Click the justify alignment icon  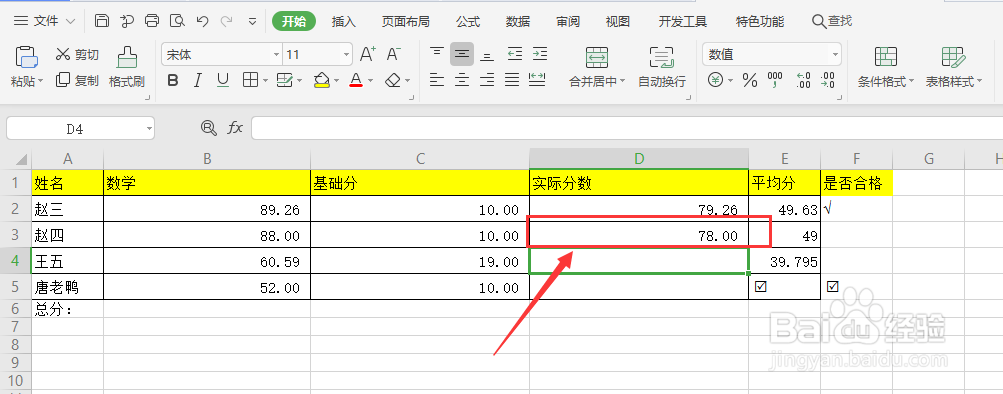point(512,80)
